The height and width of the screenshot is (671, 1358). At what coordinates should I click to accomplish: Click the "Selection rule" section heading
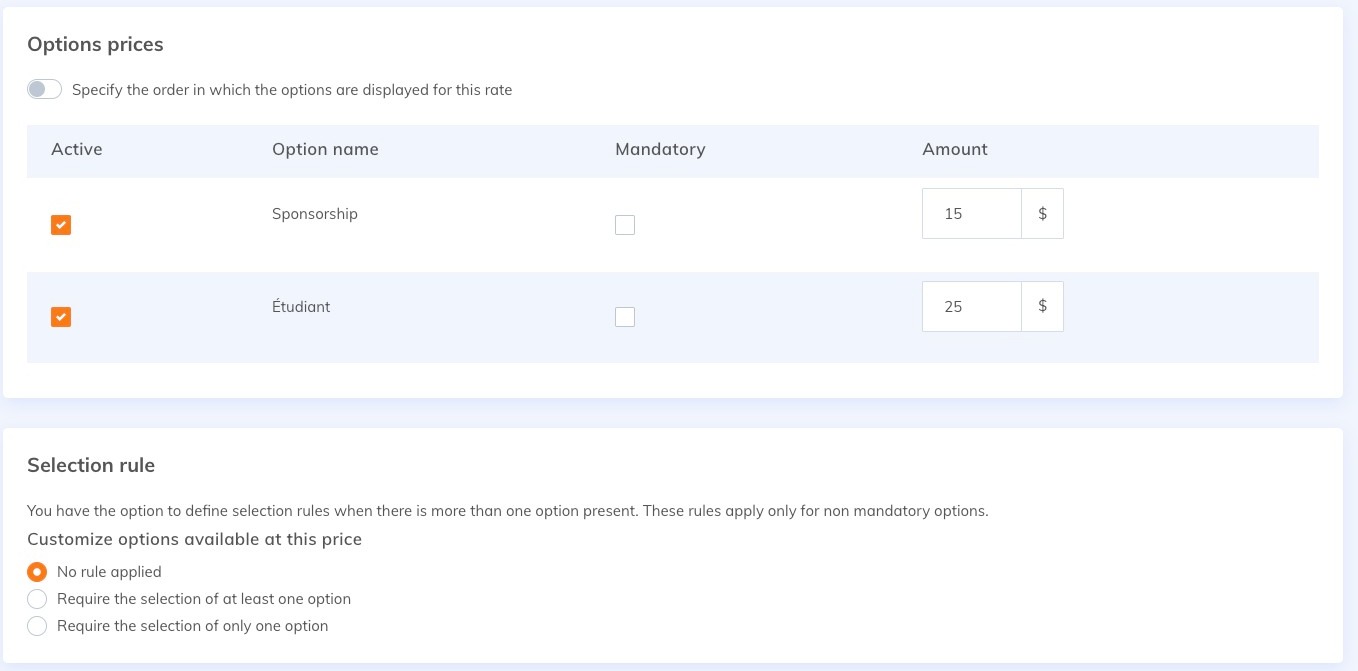point(91,465)
